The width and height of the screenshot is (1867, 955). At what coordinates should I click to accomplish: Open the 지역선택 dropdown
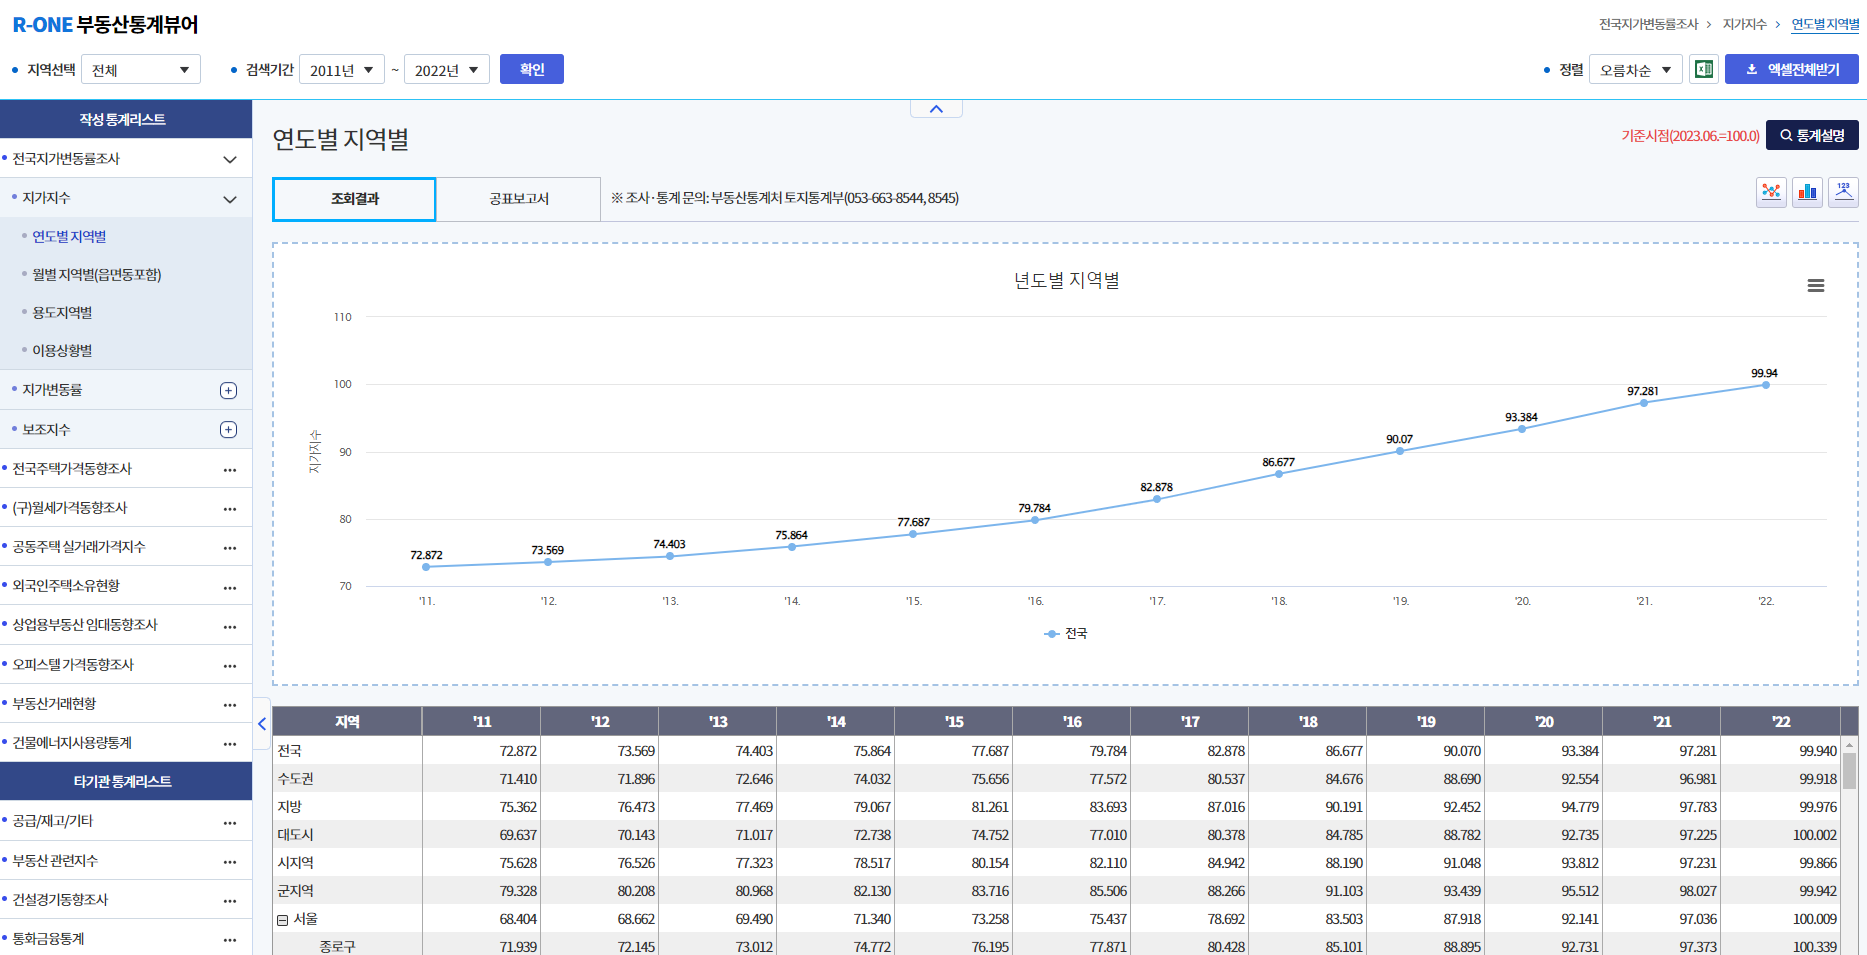(x=141, y=69)
